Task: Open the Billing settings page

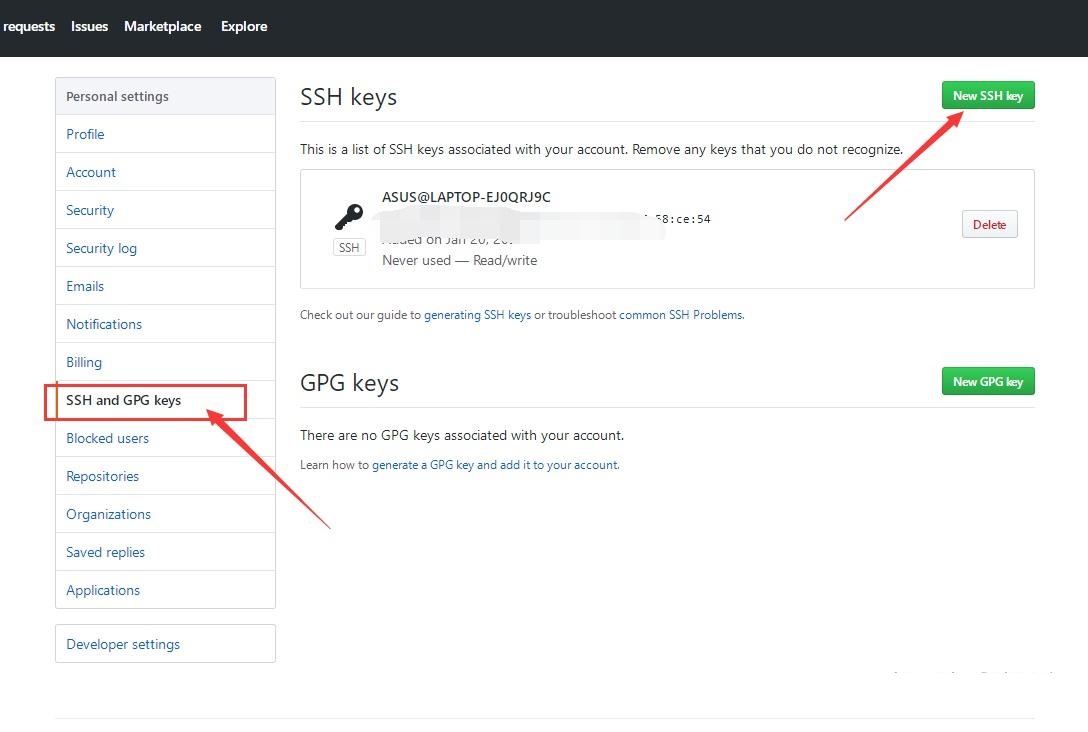Action: click(84, 362)
